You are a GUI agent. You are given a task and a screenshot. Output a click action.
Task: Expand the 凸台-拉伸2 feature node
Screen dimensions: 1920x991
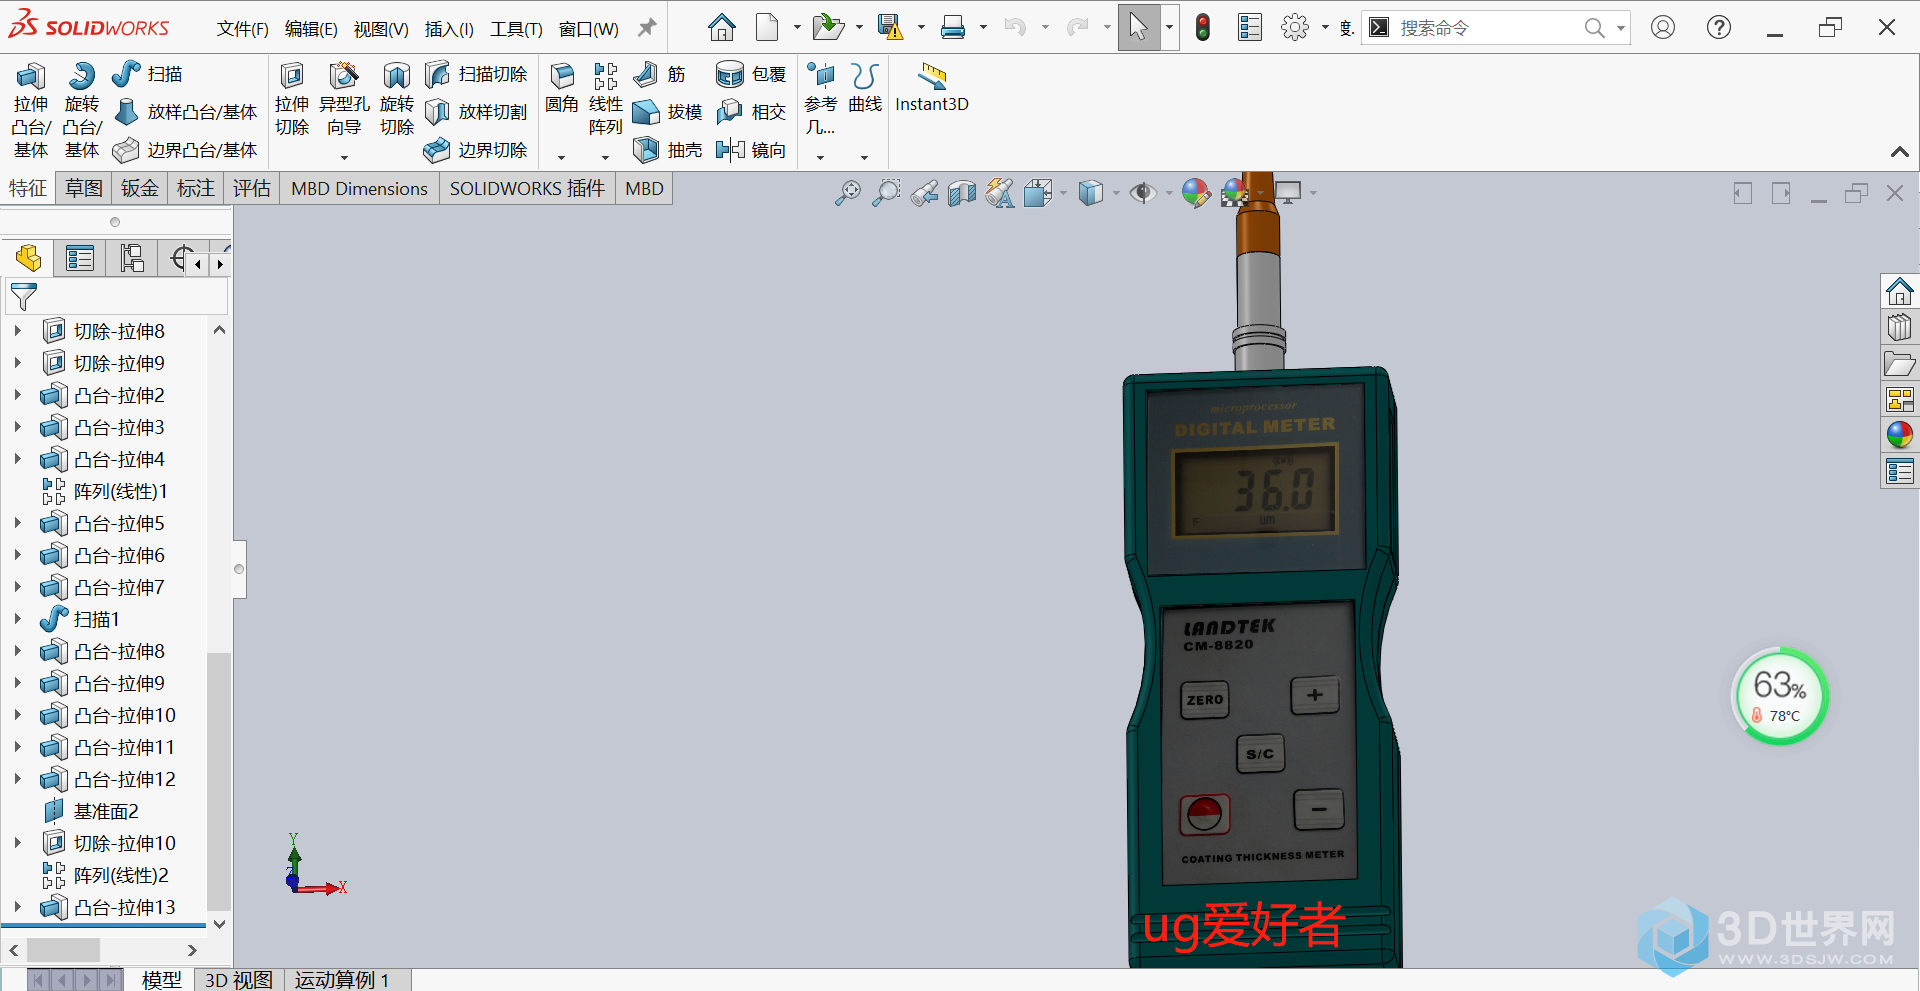[x=17, y=394]
